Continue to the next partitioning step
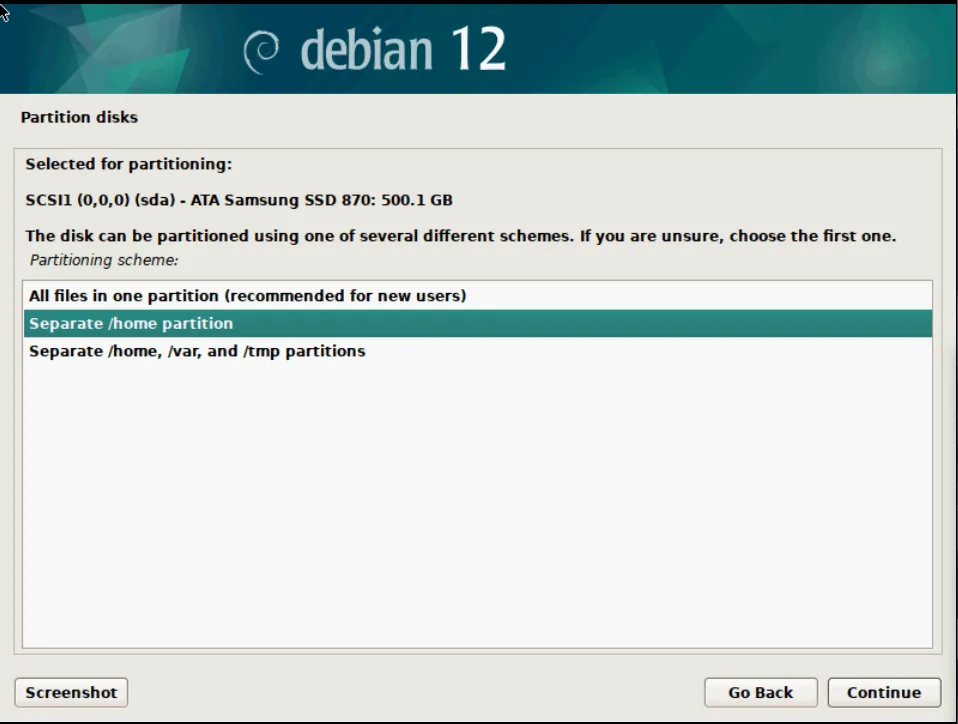Viewport: 958px width, 724px height. 883,692
